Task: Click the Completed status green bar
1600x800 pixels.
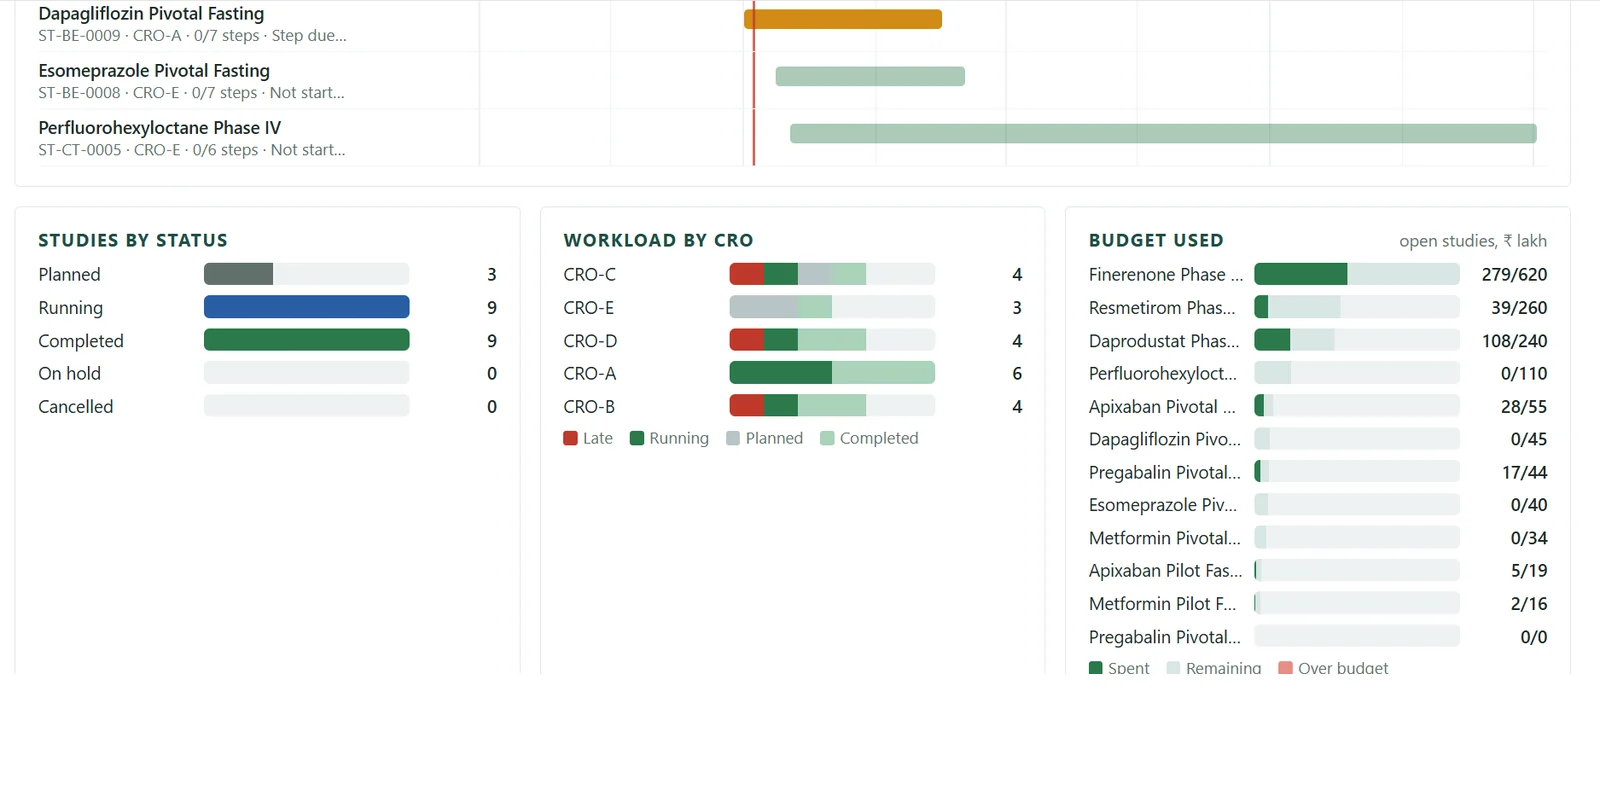Action: 306,340
